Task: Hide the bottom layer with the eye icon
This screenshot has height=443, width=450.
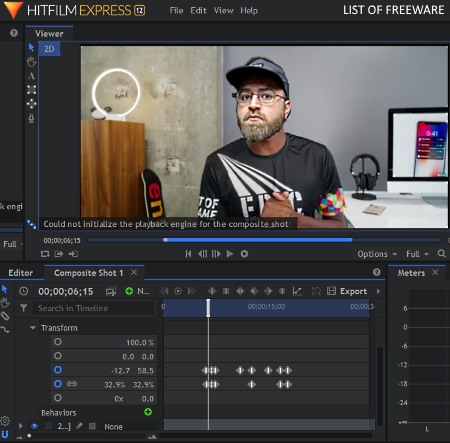Action: (34, 426)
